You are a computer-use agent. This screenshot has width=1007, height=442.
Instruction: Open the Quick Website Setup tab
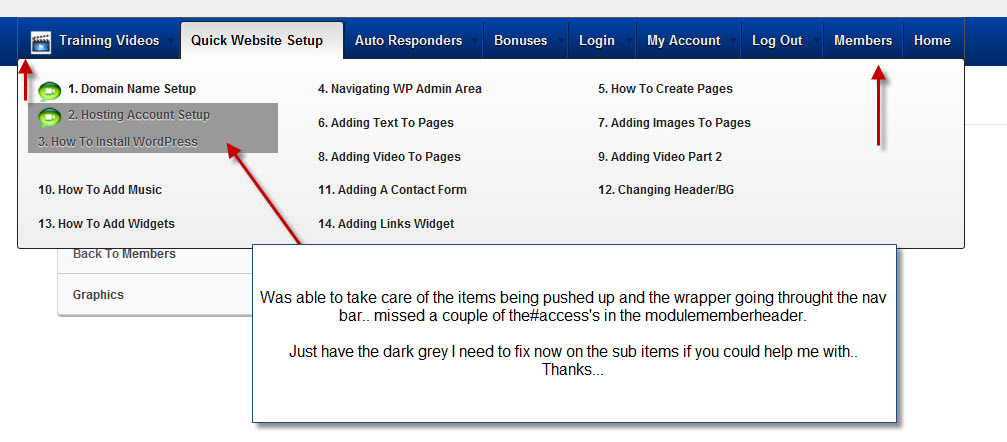coord(257,41)
